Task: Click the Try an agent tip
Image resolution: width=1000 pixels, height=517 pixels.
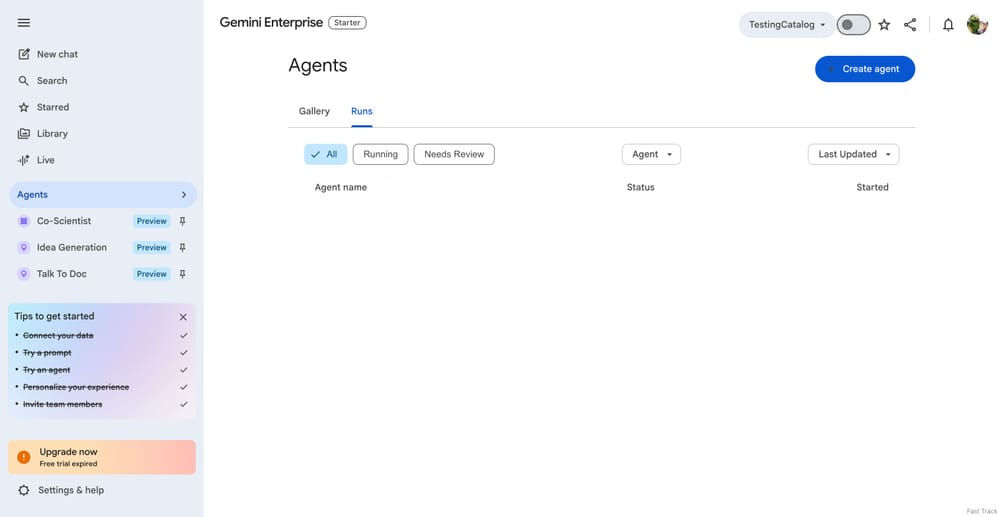Action: click(47, 370)
